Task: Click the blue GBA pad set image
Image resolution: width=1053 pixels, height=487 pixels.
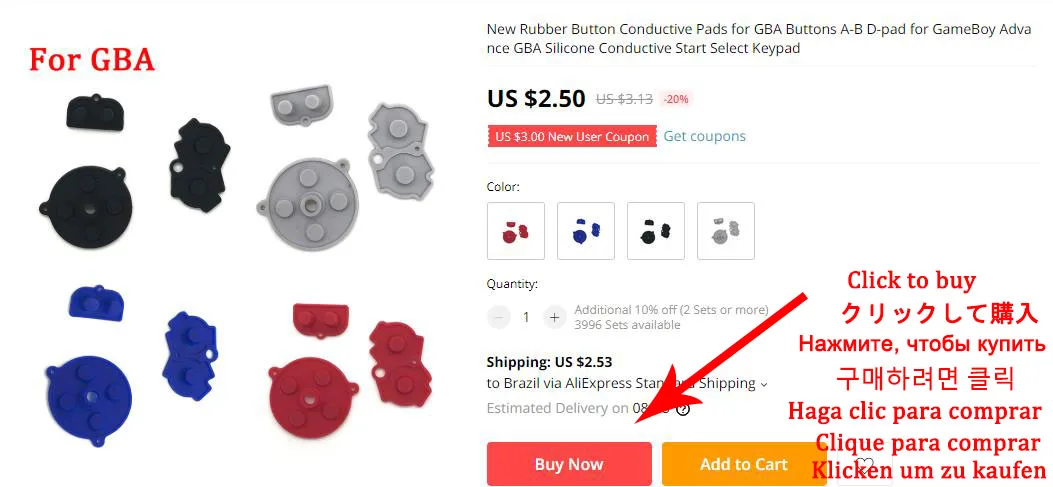Action: pyautogui.click(x=132, y=363)
